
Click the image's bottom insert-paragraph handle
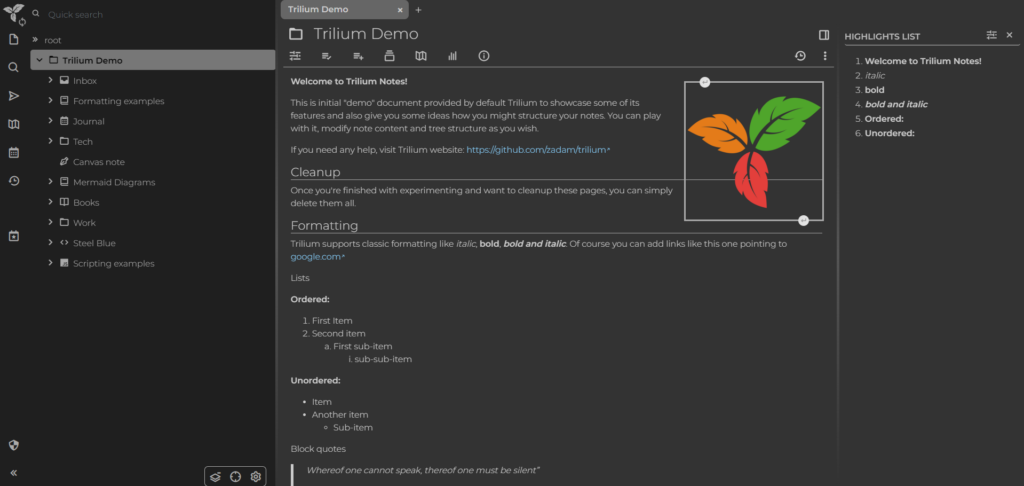tap(804, 220)
